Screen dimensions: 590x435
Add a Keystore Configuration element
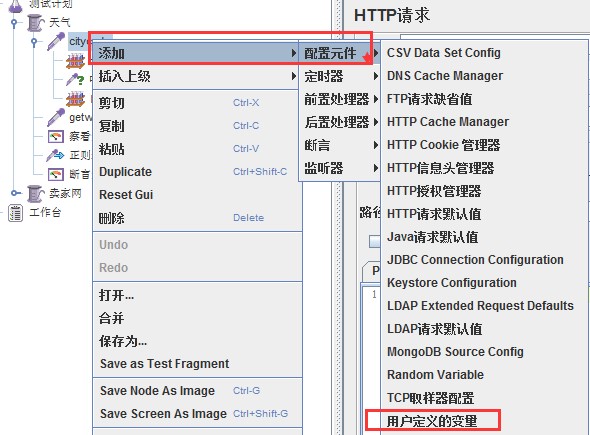[484, 283]
